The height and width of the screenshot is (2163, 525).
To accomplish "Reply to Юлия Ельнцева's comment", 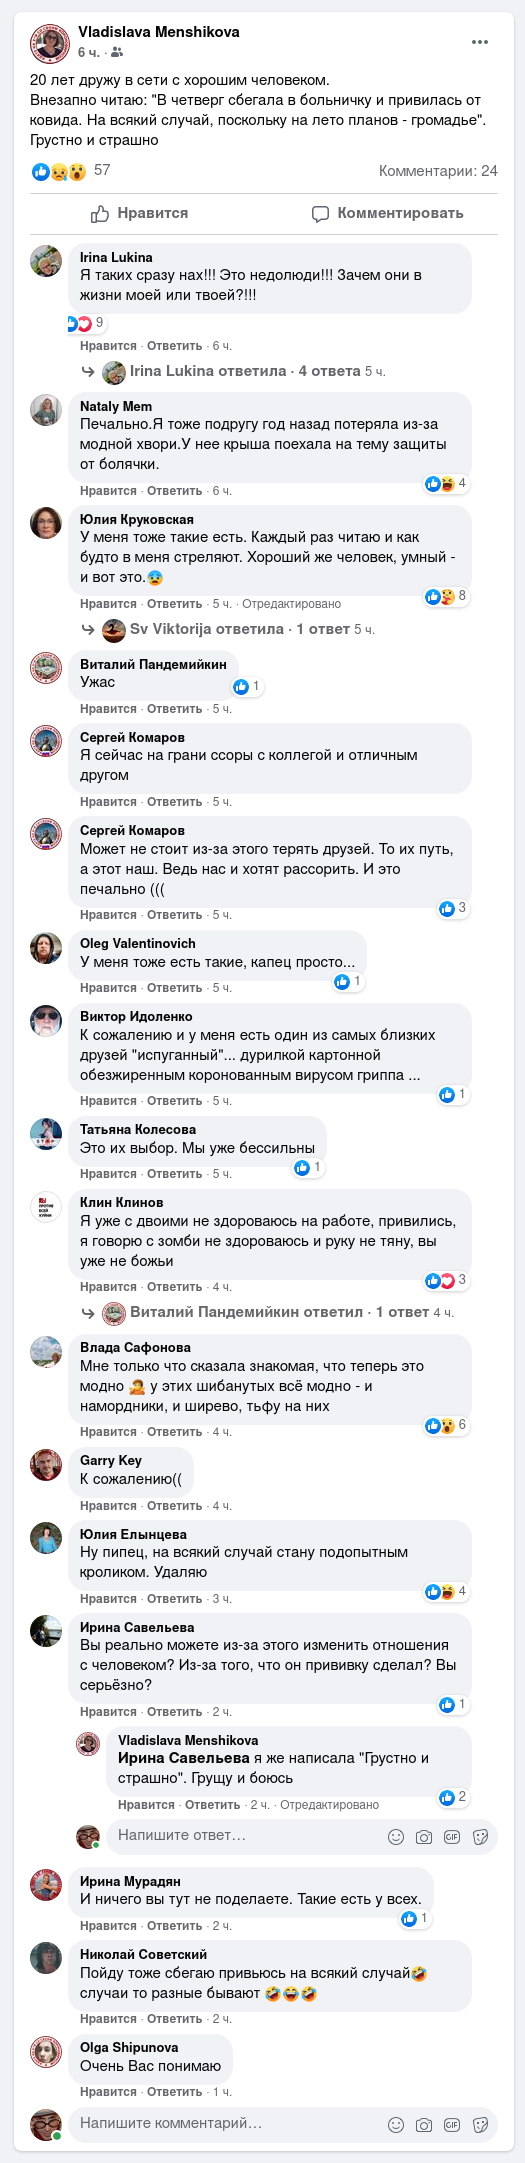I will pyautogui.click(x=175, y=1599).
